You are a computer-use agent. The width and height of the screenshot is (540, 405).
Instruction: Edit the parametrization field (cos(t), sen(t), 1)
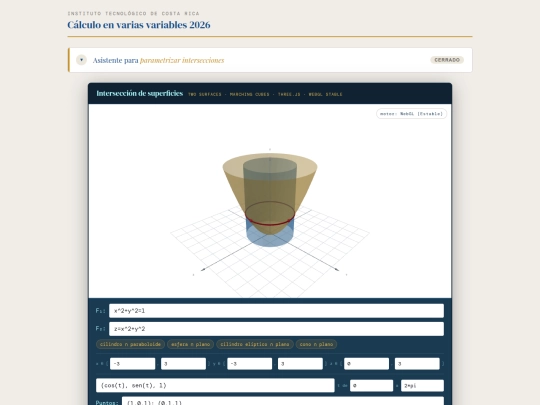215,385
